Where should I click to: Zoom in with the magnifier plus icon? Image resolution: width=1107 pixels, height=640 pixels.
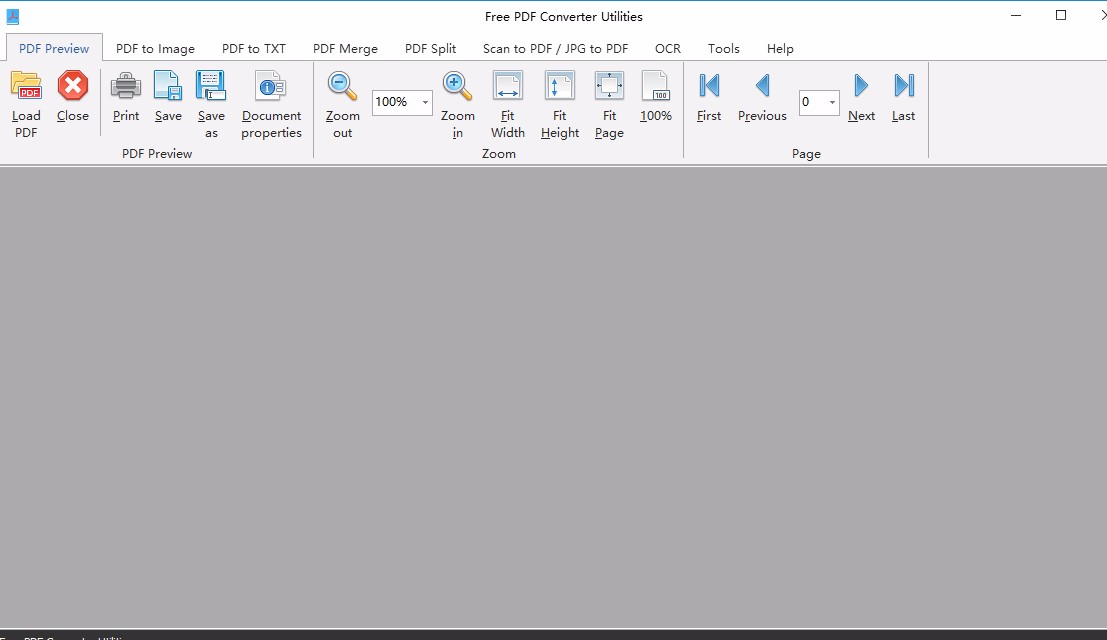click(x=458, y=87)
